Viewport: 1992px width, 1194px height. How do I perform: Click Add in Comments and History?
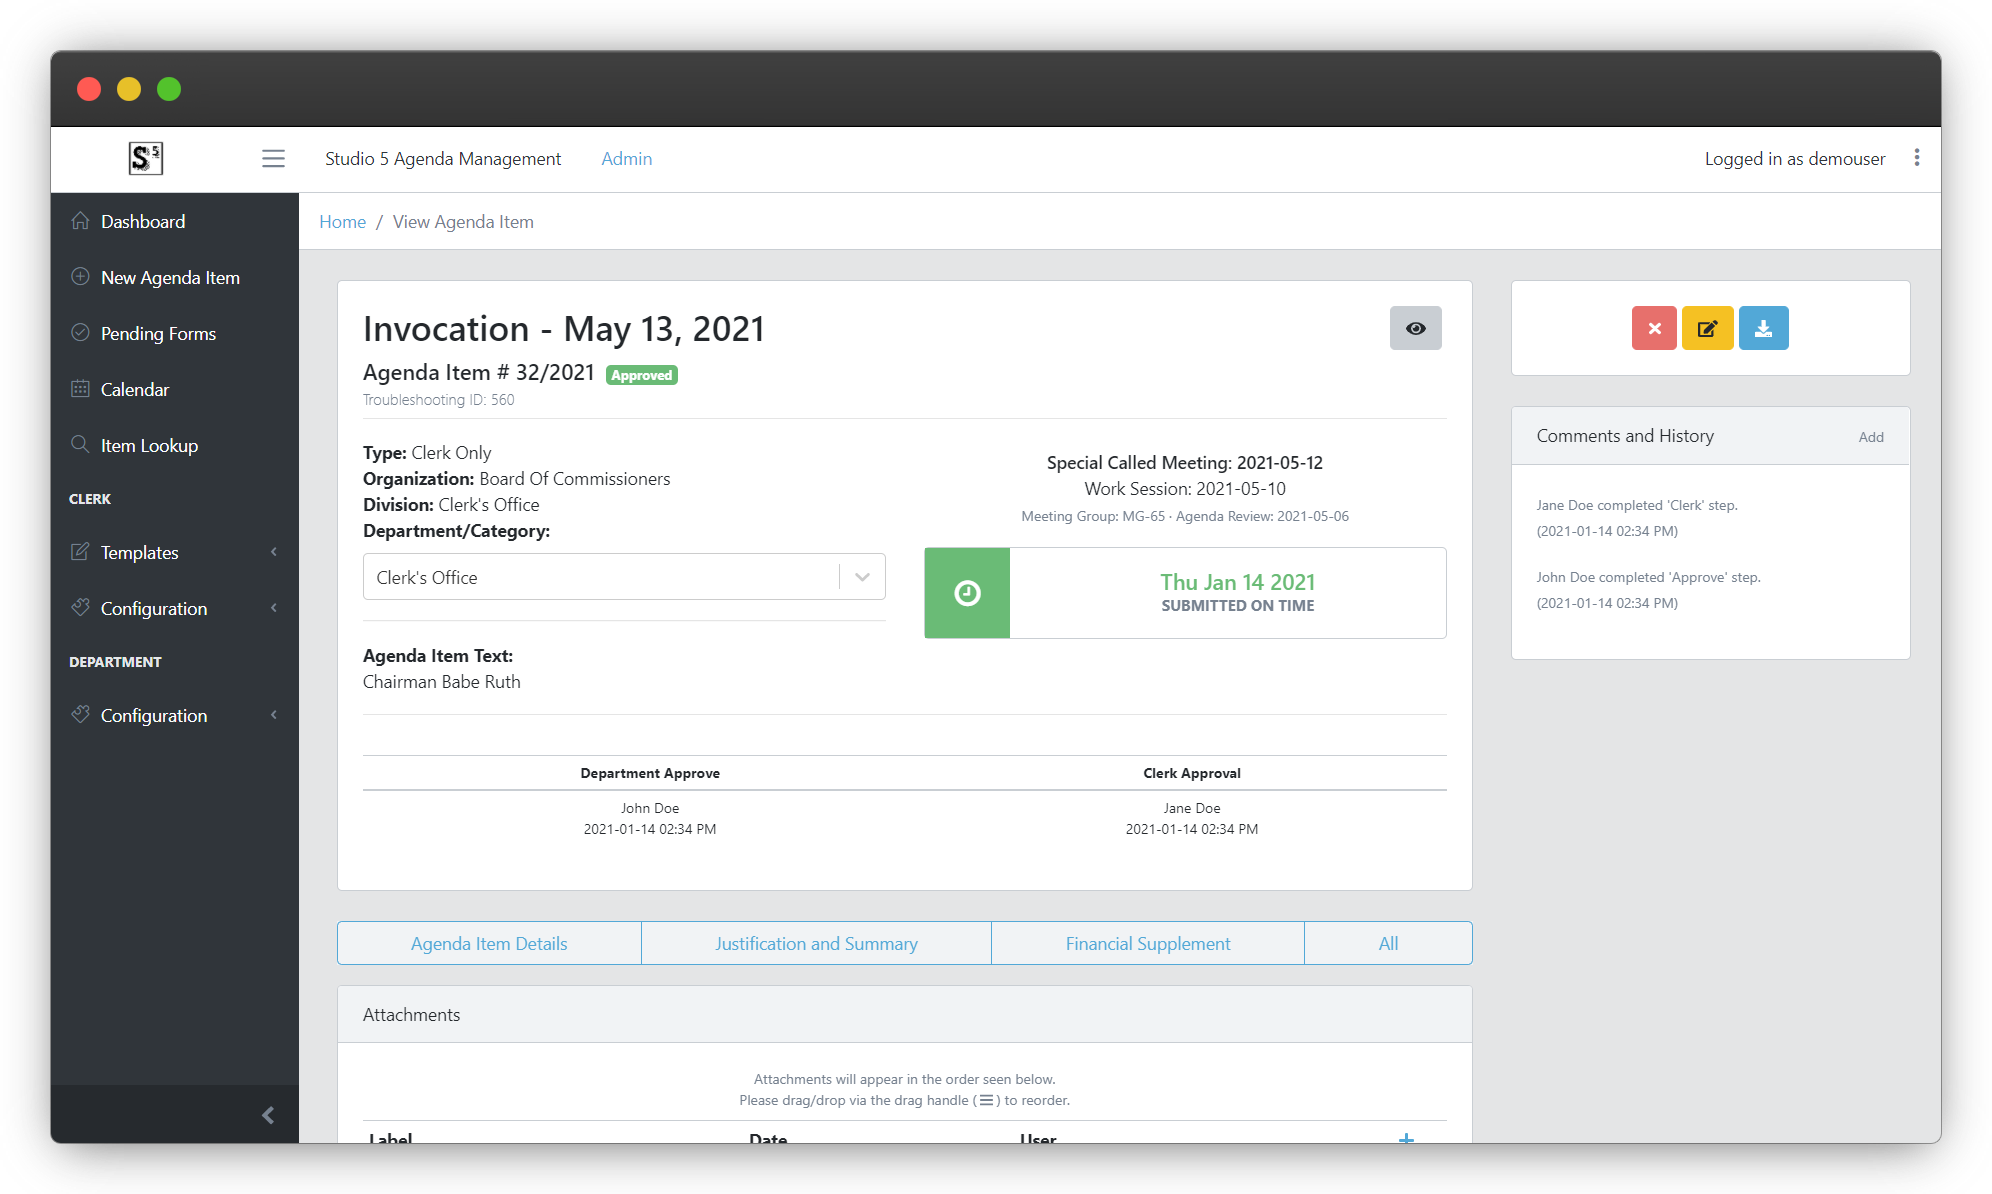click(x=1870, y=437)
